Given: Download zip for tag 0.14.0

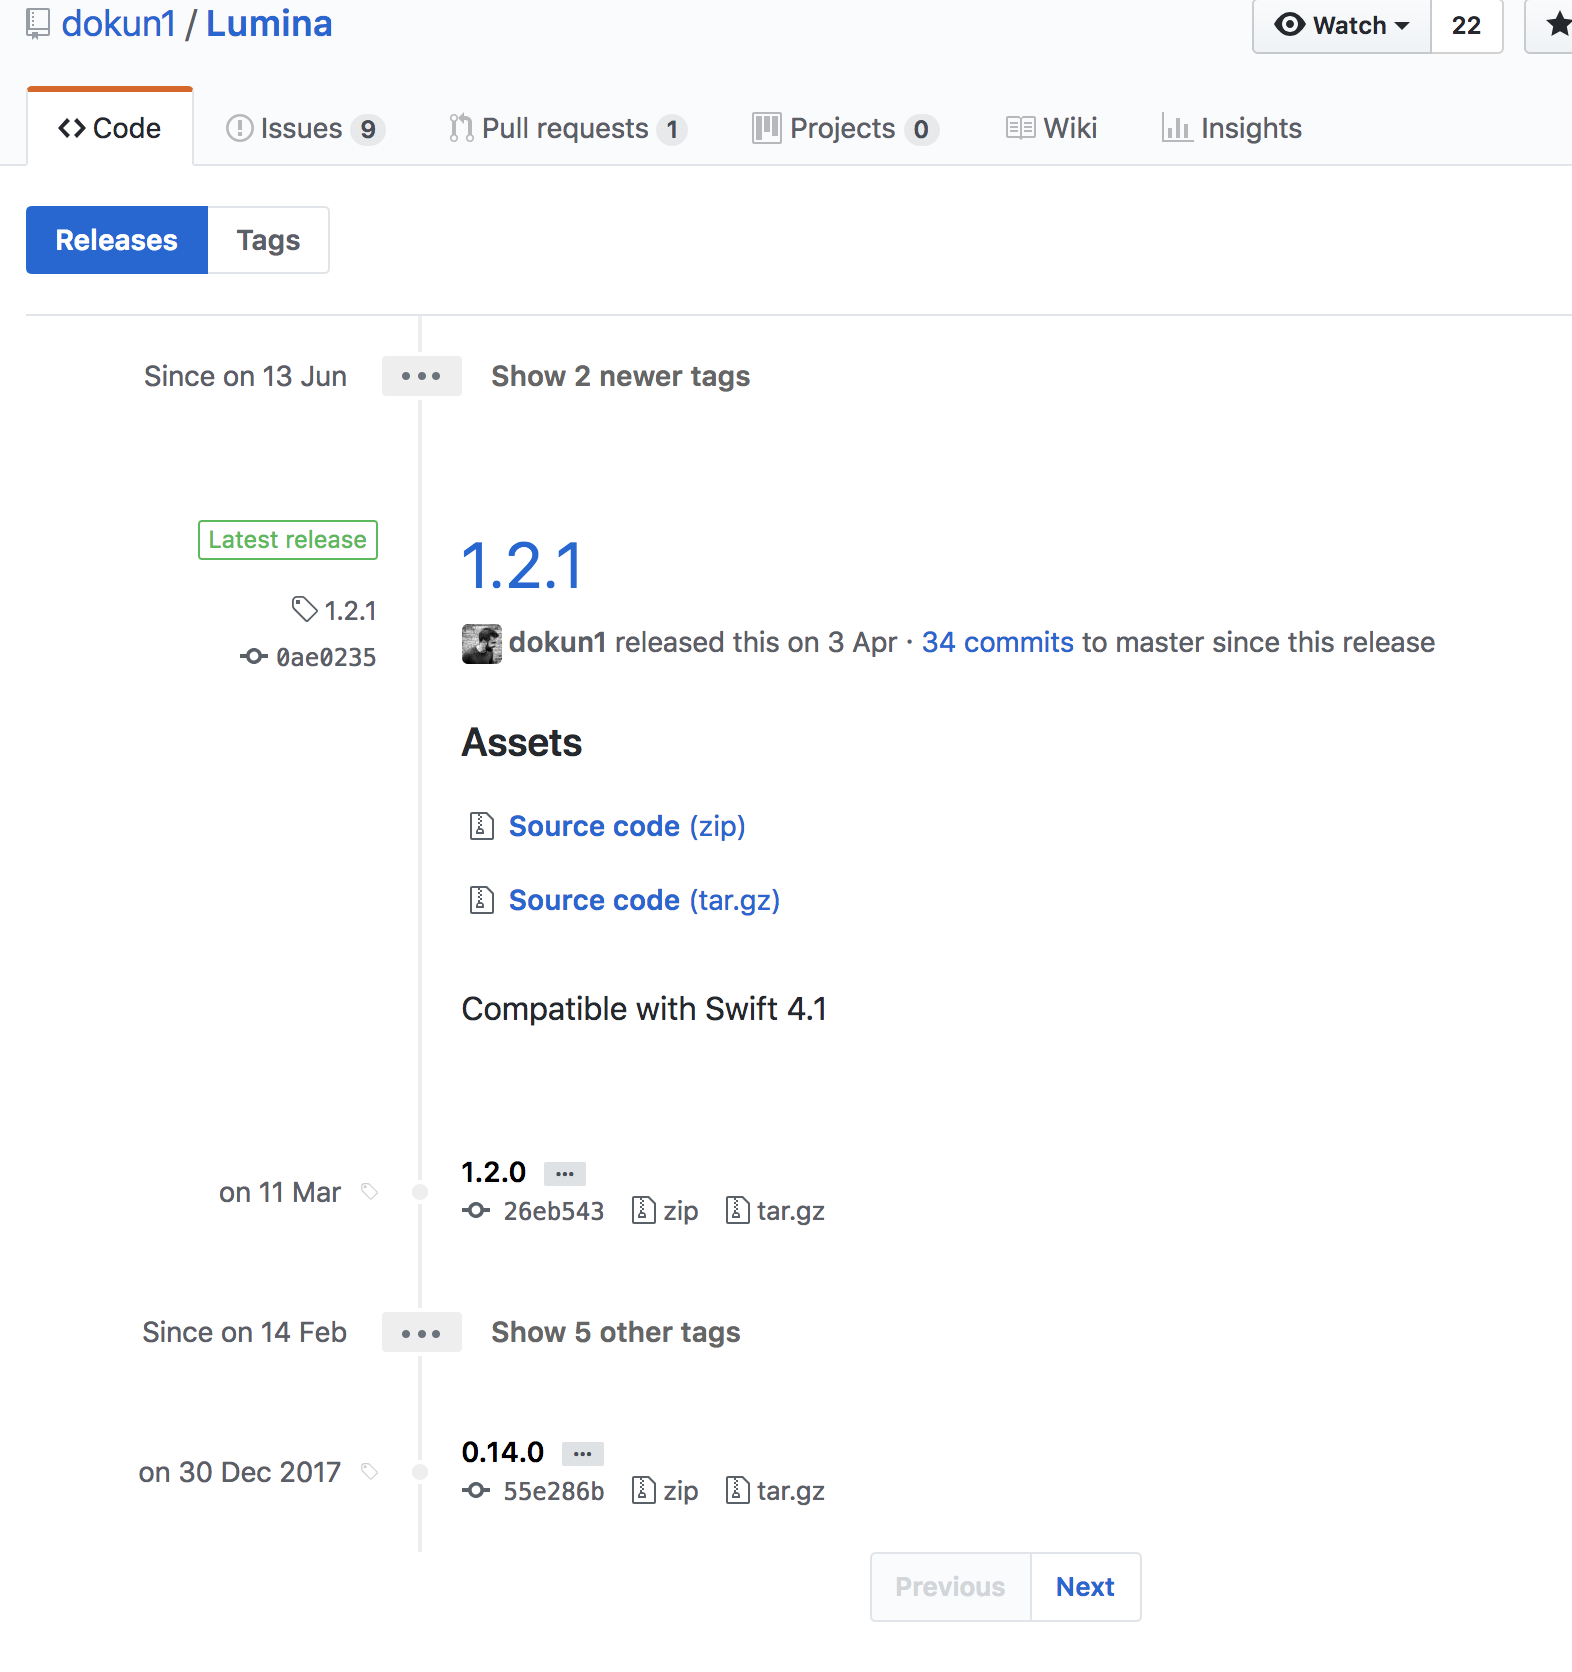Looking at the screenshot, I should tap(666, 1491).
